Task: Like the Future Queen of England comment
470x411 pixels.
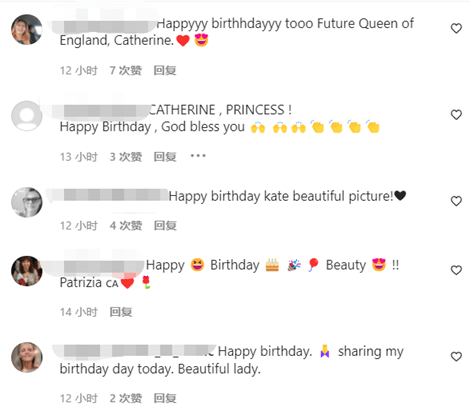Action: [456, 28]
